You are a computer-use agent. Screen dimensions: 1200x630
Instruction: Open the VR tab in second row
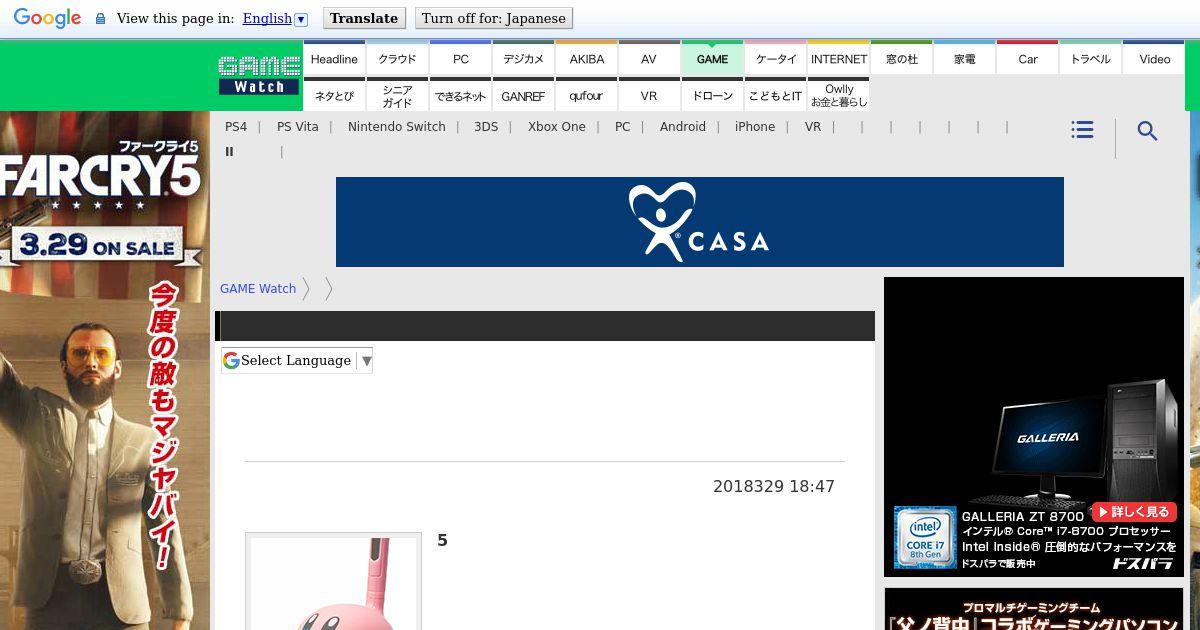pyautogui.click(x=649, y=96)
